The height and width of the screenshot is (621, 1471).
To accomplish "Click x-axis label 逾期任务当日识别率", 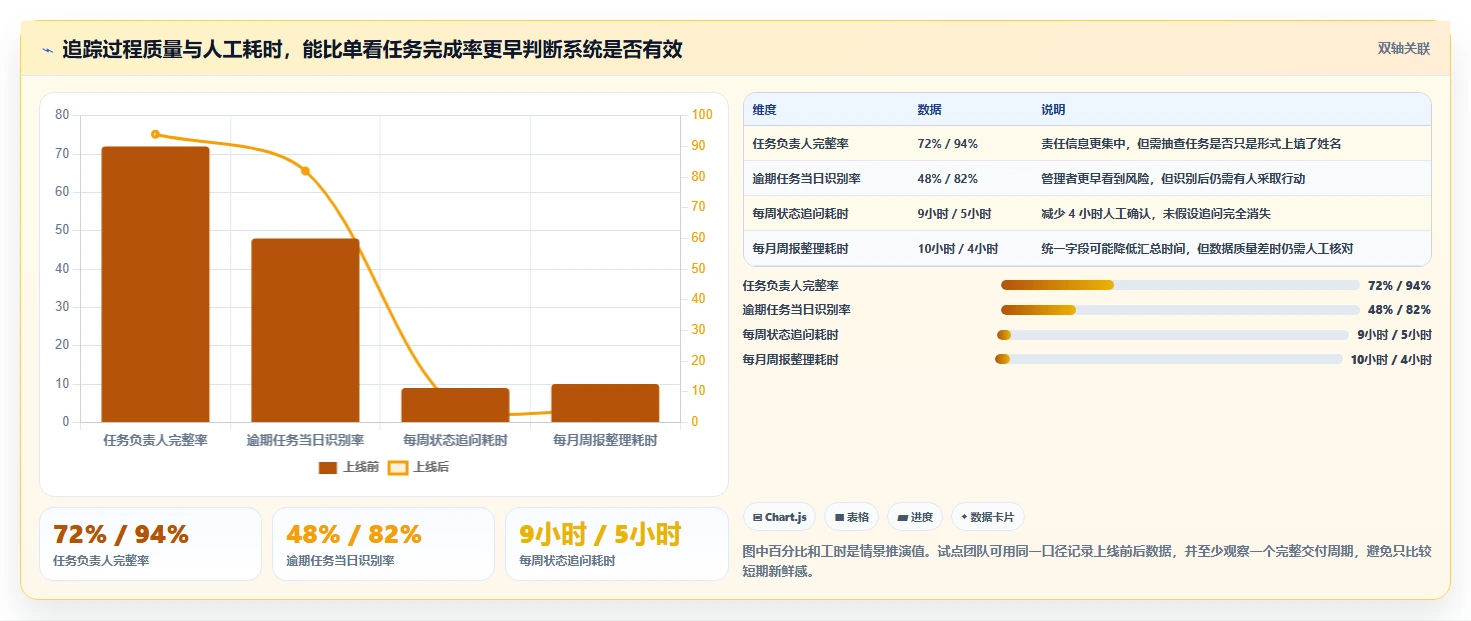I will click(305, 440).
